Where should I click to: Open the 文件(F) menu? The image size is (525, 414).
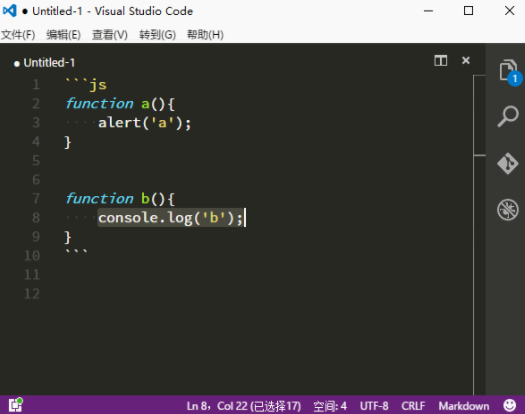18,34
